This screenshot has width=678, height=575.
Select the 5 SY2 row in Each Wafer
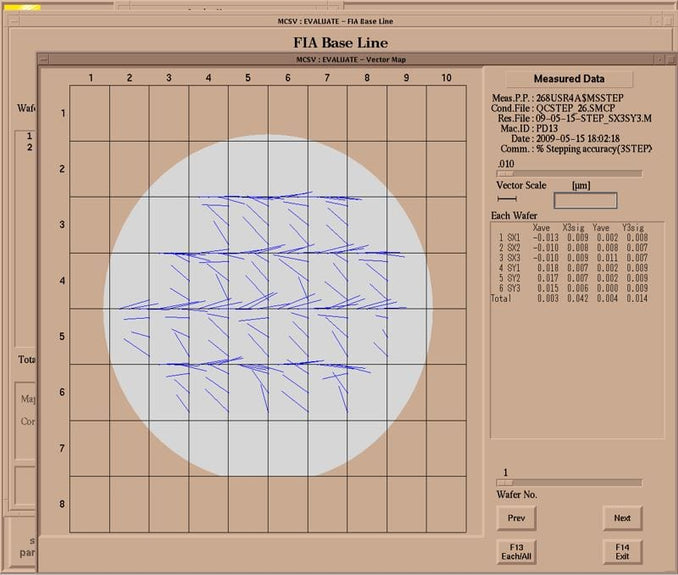click(x=573, y=278)
